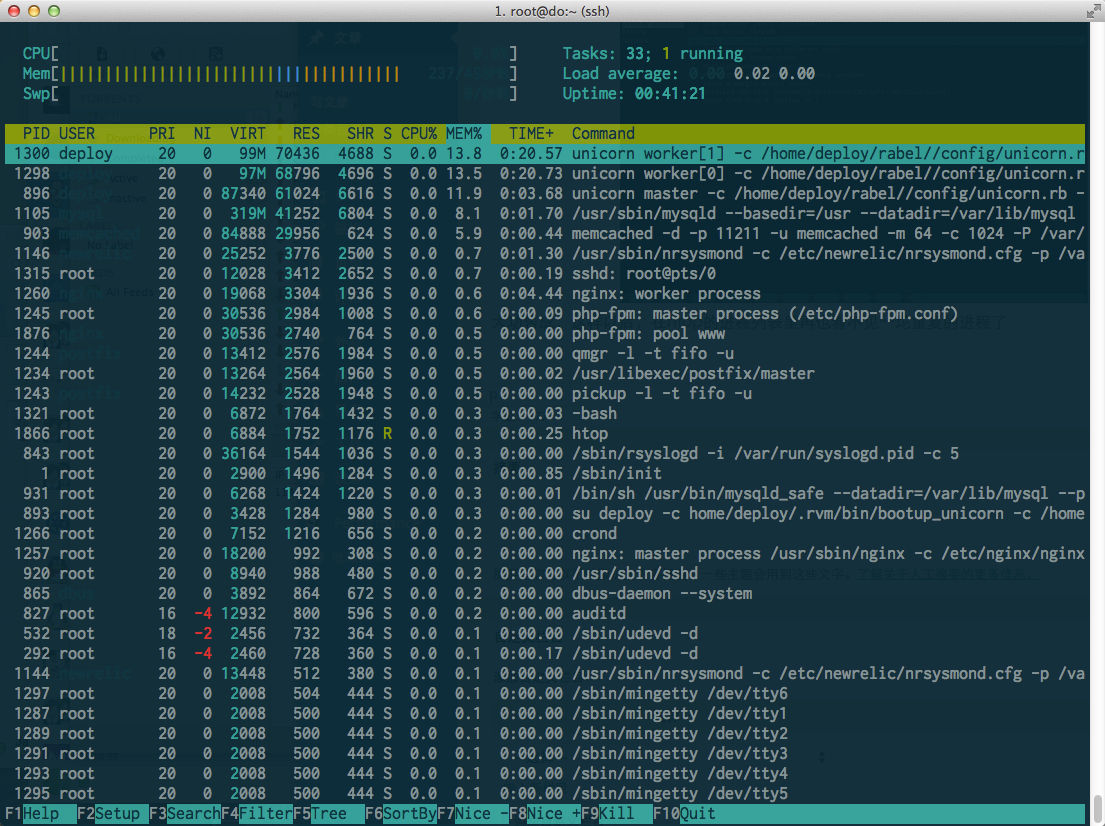Click the CPU meter label
Image resolution: width=1105 pixels, height=826 pixels.
[37, 54]
